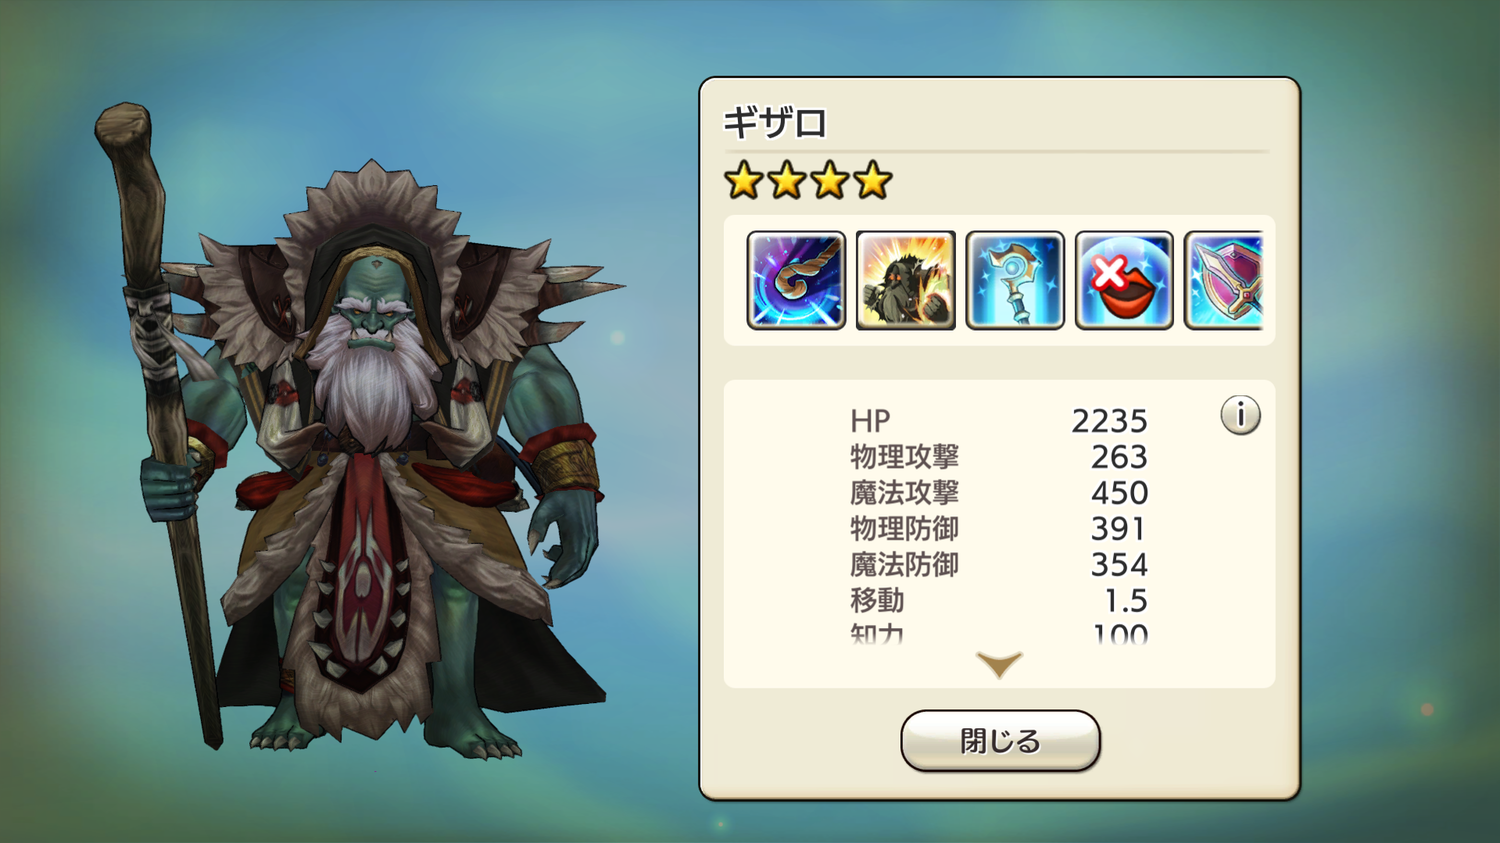
Task: Tap the partially visible shield skill icon
Action: pyautogui.click(x=1224, y=280)
